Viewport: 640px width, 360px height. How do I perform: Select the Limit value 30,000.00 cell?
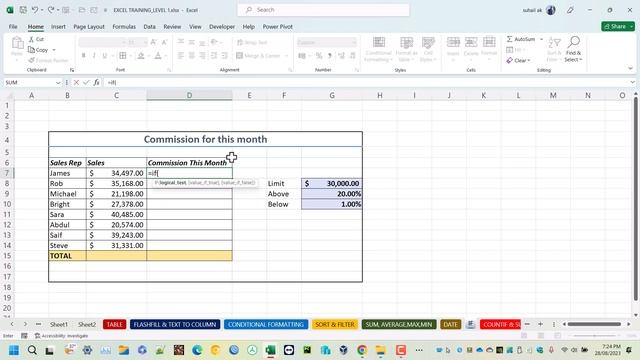332,184
